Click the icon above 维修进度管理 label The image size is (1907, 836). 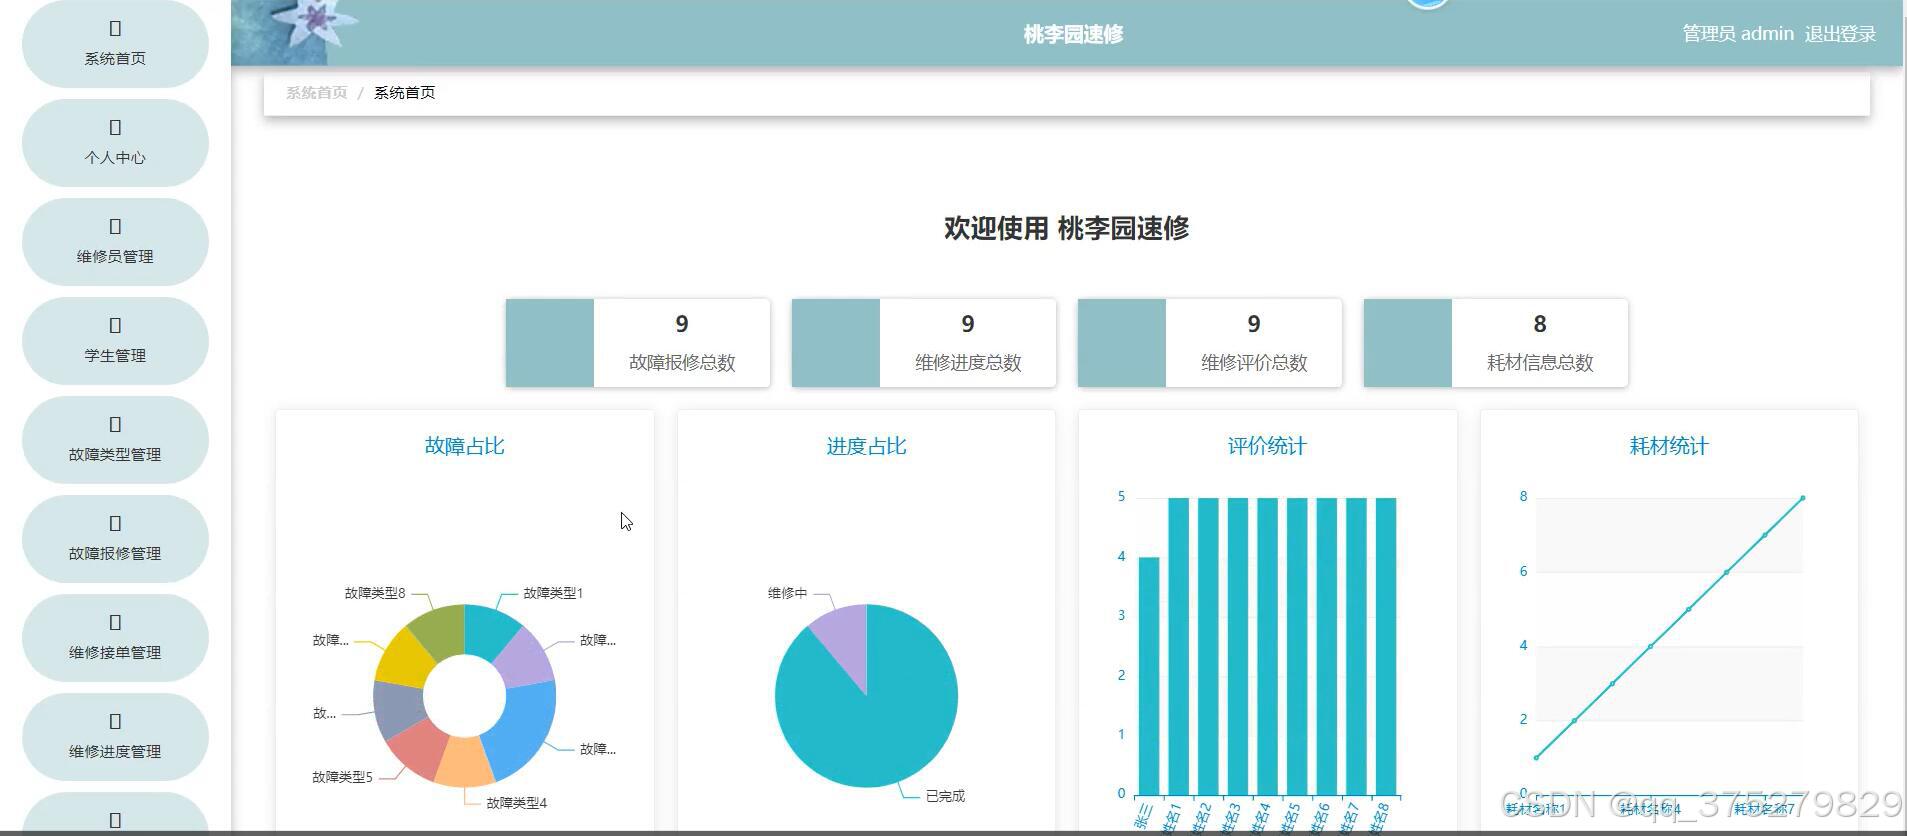click(x=115, y=722)
